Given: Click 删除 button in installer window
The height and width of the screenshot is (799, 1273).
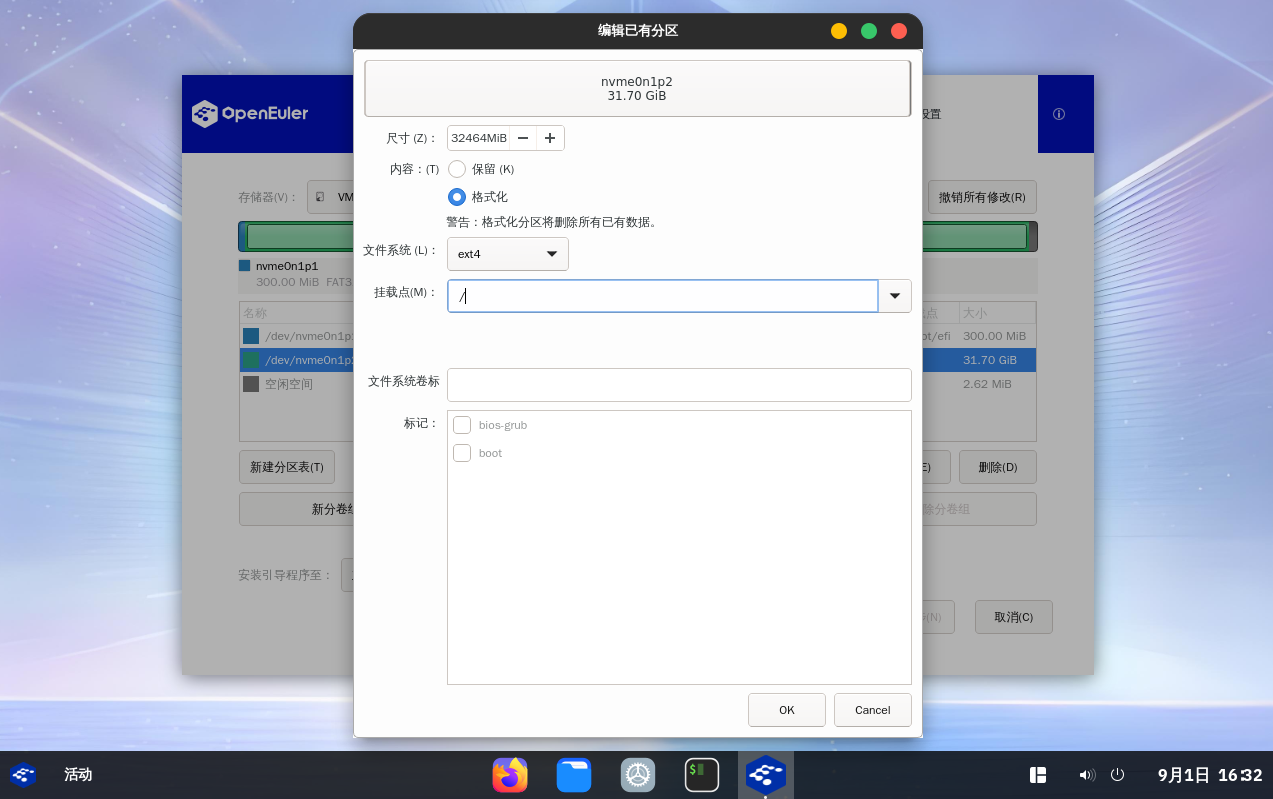Looking at the screenshot, I should coord(997,467).
